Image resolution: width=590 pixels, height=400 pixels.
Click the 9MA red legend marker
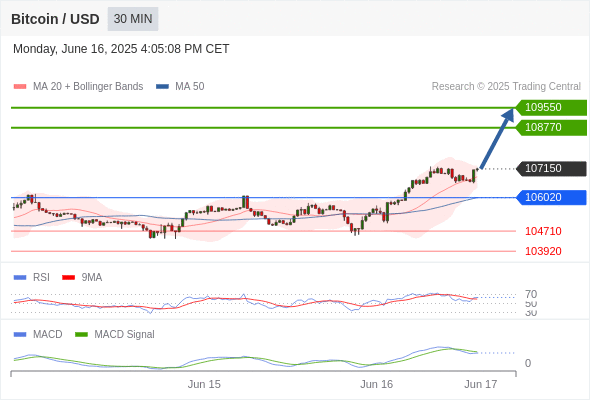tap(68, 278)
